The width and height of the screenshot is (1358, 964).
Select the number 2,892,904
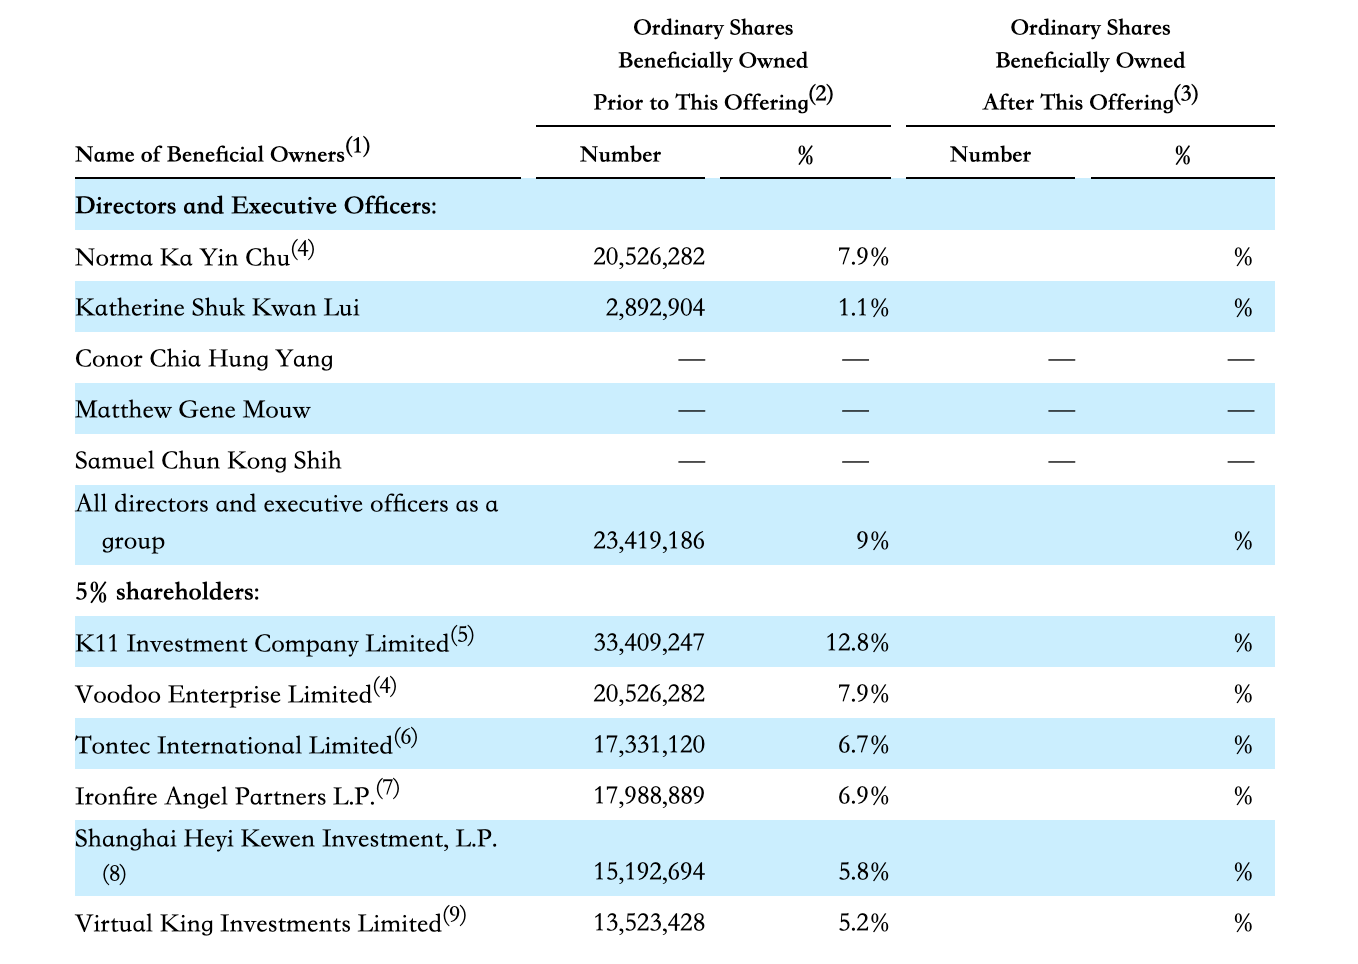[655, 308]
